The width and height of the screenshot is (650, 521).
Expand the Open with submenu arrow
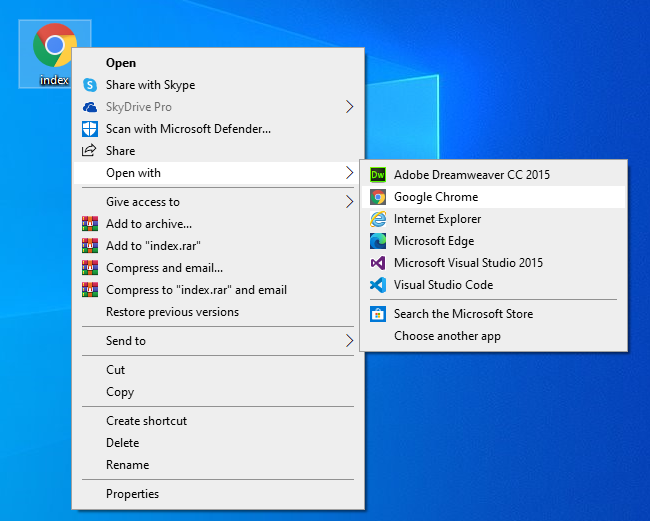(349, 172)
